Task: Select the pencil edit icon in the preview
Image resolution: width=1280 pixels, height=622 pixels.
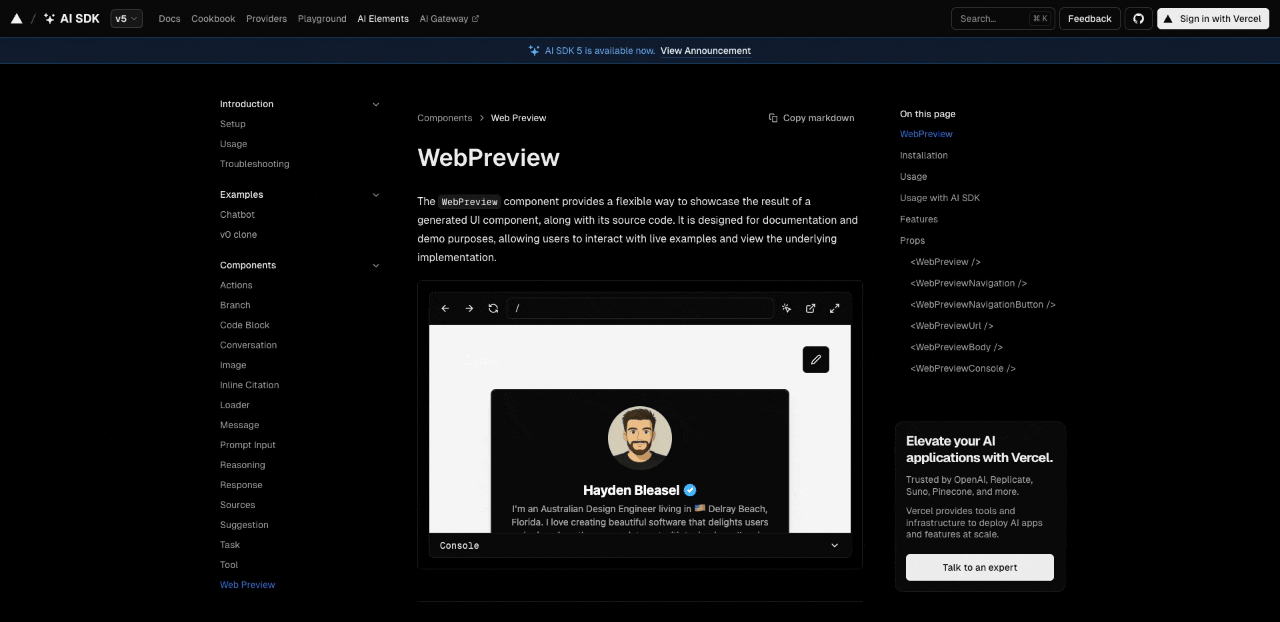Action: (x=815, y=359)
